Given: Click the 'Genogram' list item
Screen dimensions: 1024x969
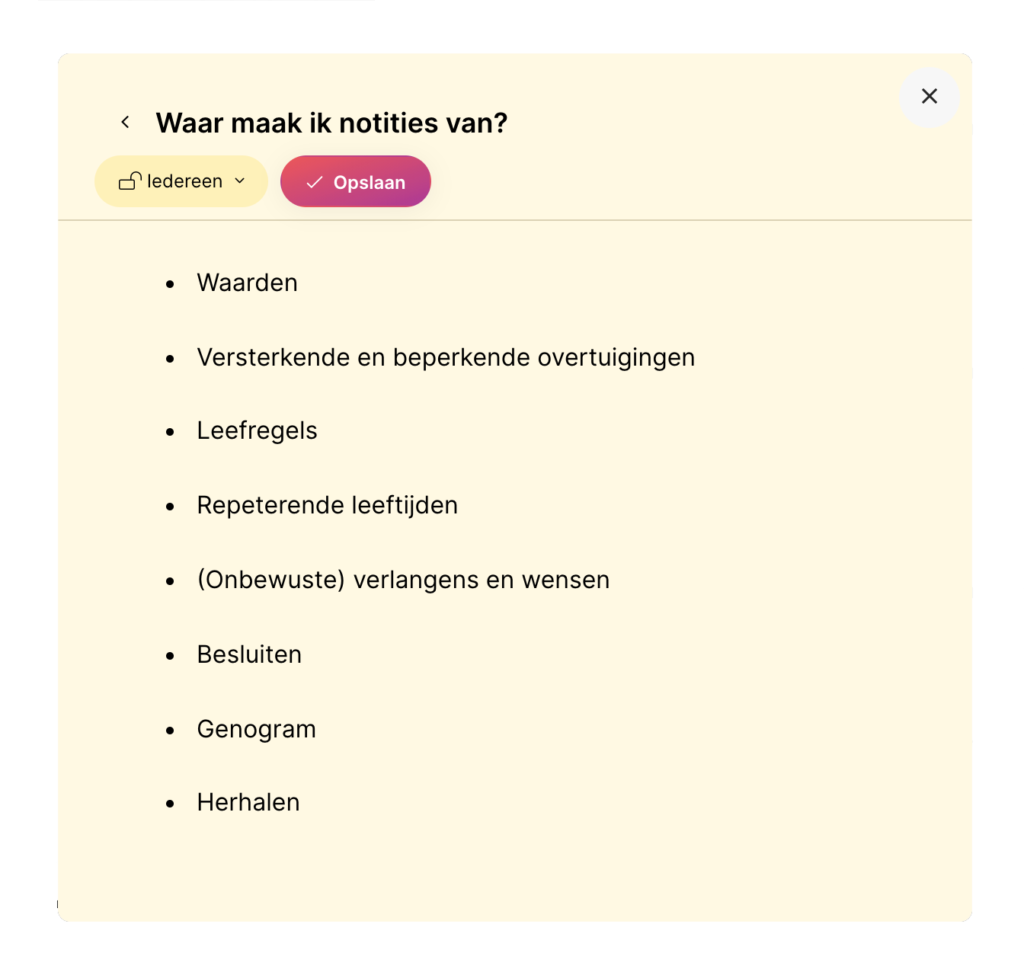Looking at the screenshot, I should click(256, 729).
